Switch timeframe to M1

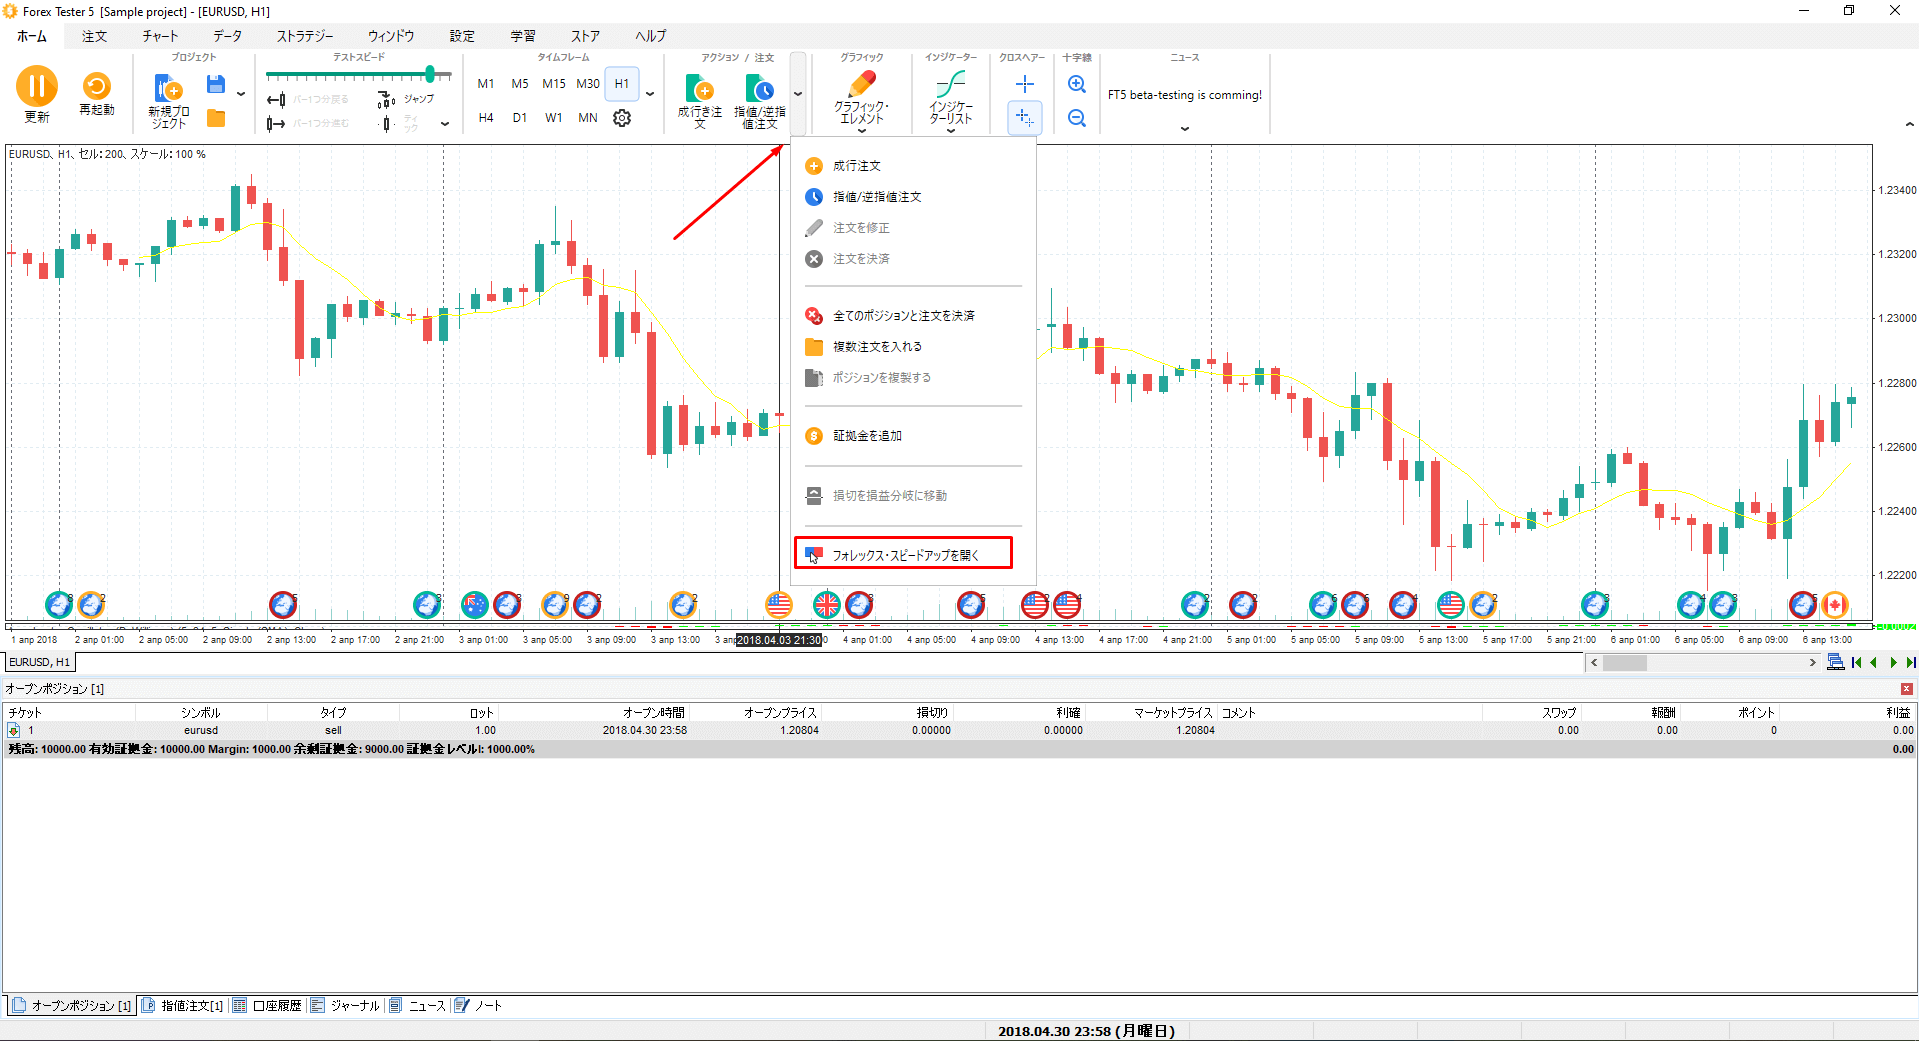[486, 84]
